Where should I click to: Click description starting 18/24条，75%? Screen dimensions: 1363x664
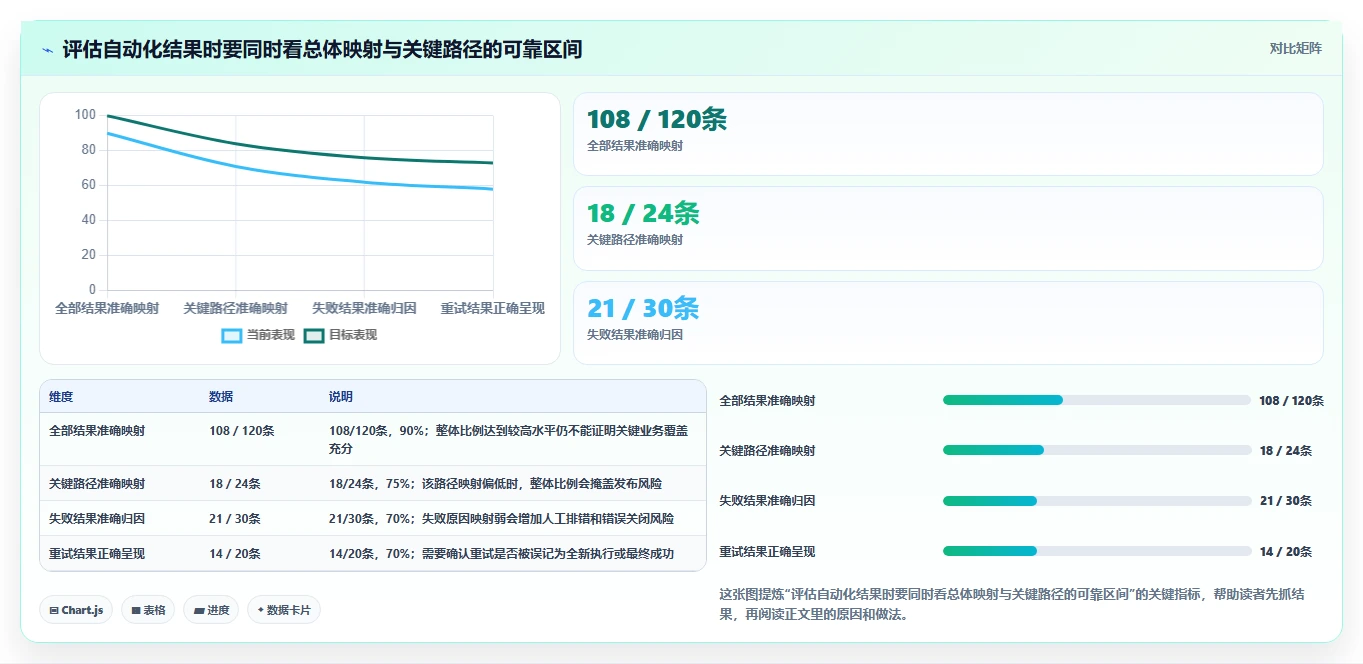pyautogui.click(x=495, y=484)
